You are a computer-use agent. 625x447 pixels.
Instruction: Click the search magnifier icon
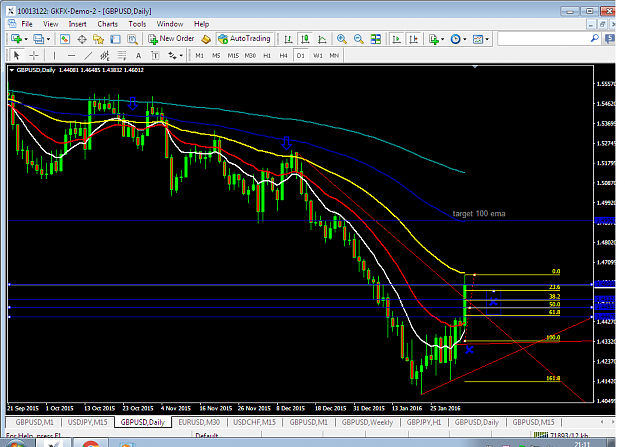point(595,38)
